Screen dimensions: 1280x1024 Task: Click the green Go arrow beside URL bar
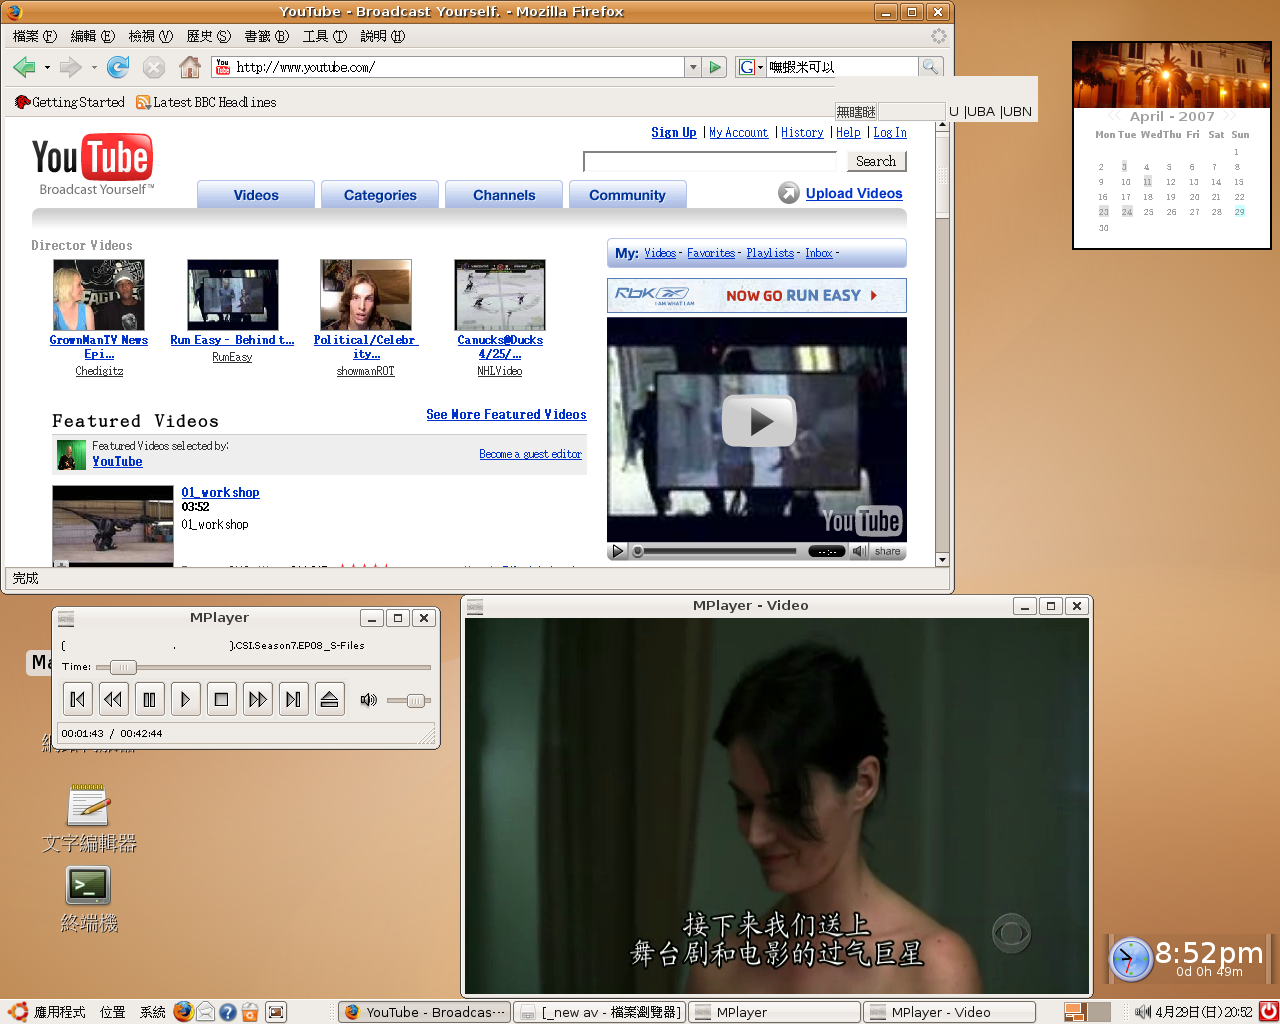point(714,67)
